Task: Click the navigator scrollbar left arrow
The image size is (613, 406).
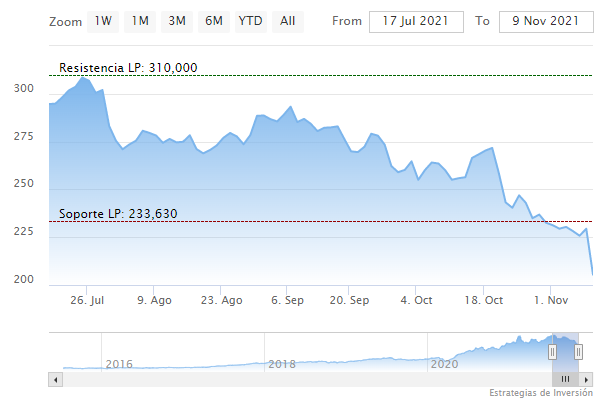Action: [x=55, y=380]
